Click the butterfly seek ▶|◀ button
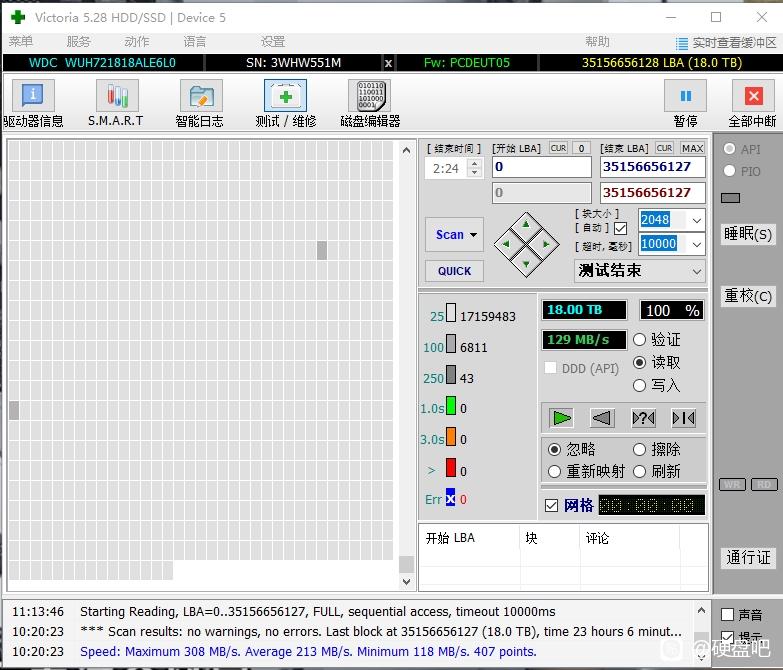This screenshot has width=783, height=670. point(684,418)
